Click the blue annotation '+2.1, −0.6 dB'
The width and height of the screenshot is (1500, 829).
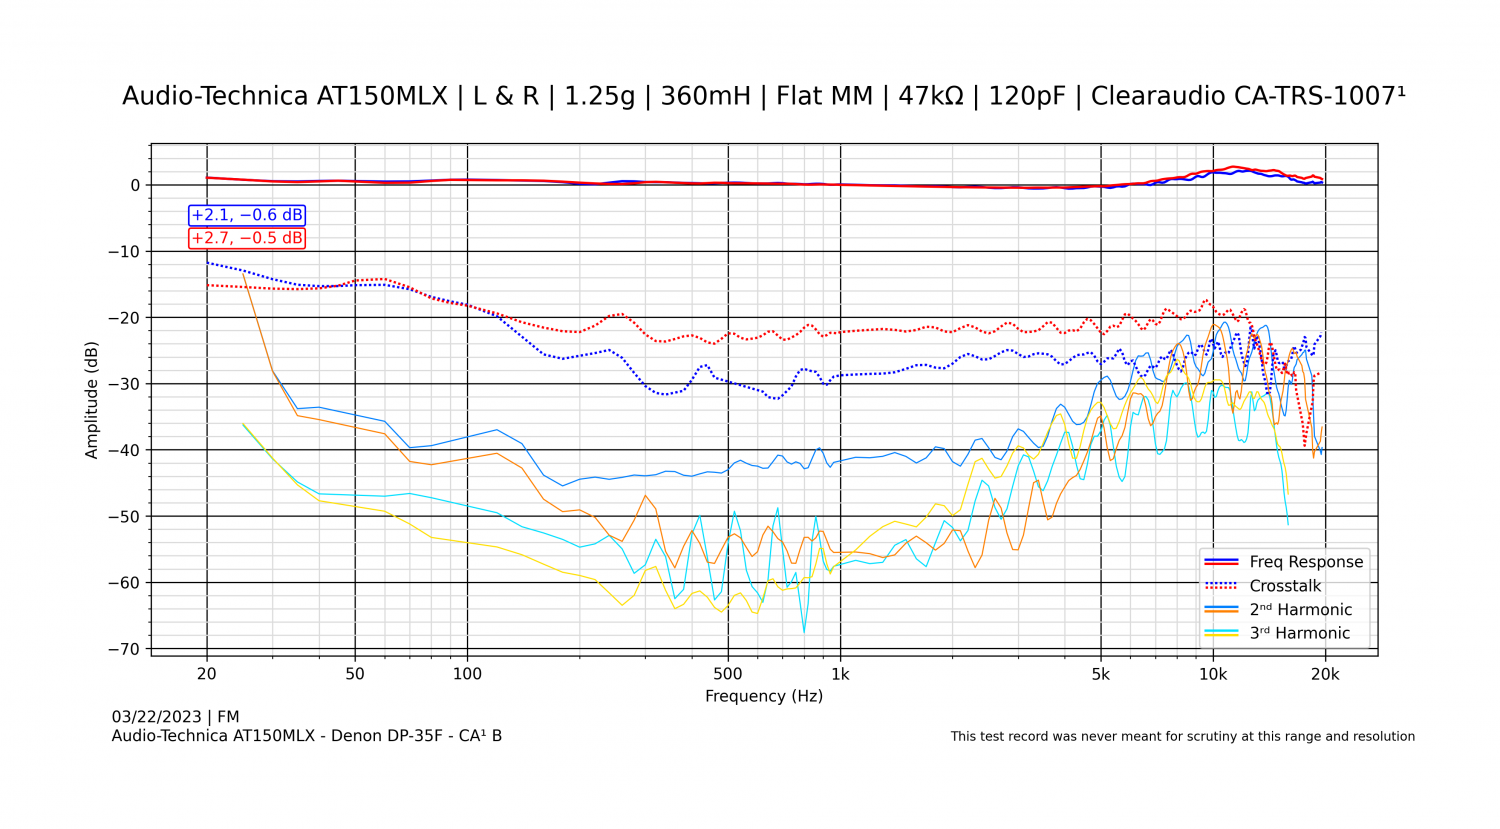coord(247,215)
